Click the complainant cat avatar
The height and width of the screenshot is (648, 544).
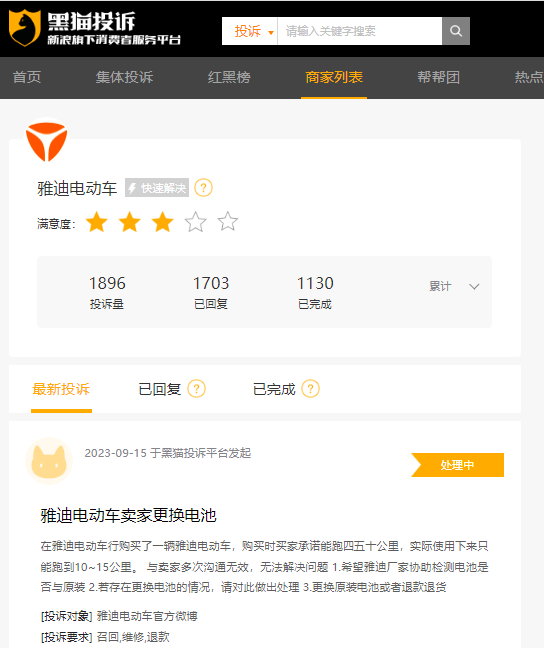[49, 461]
